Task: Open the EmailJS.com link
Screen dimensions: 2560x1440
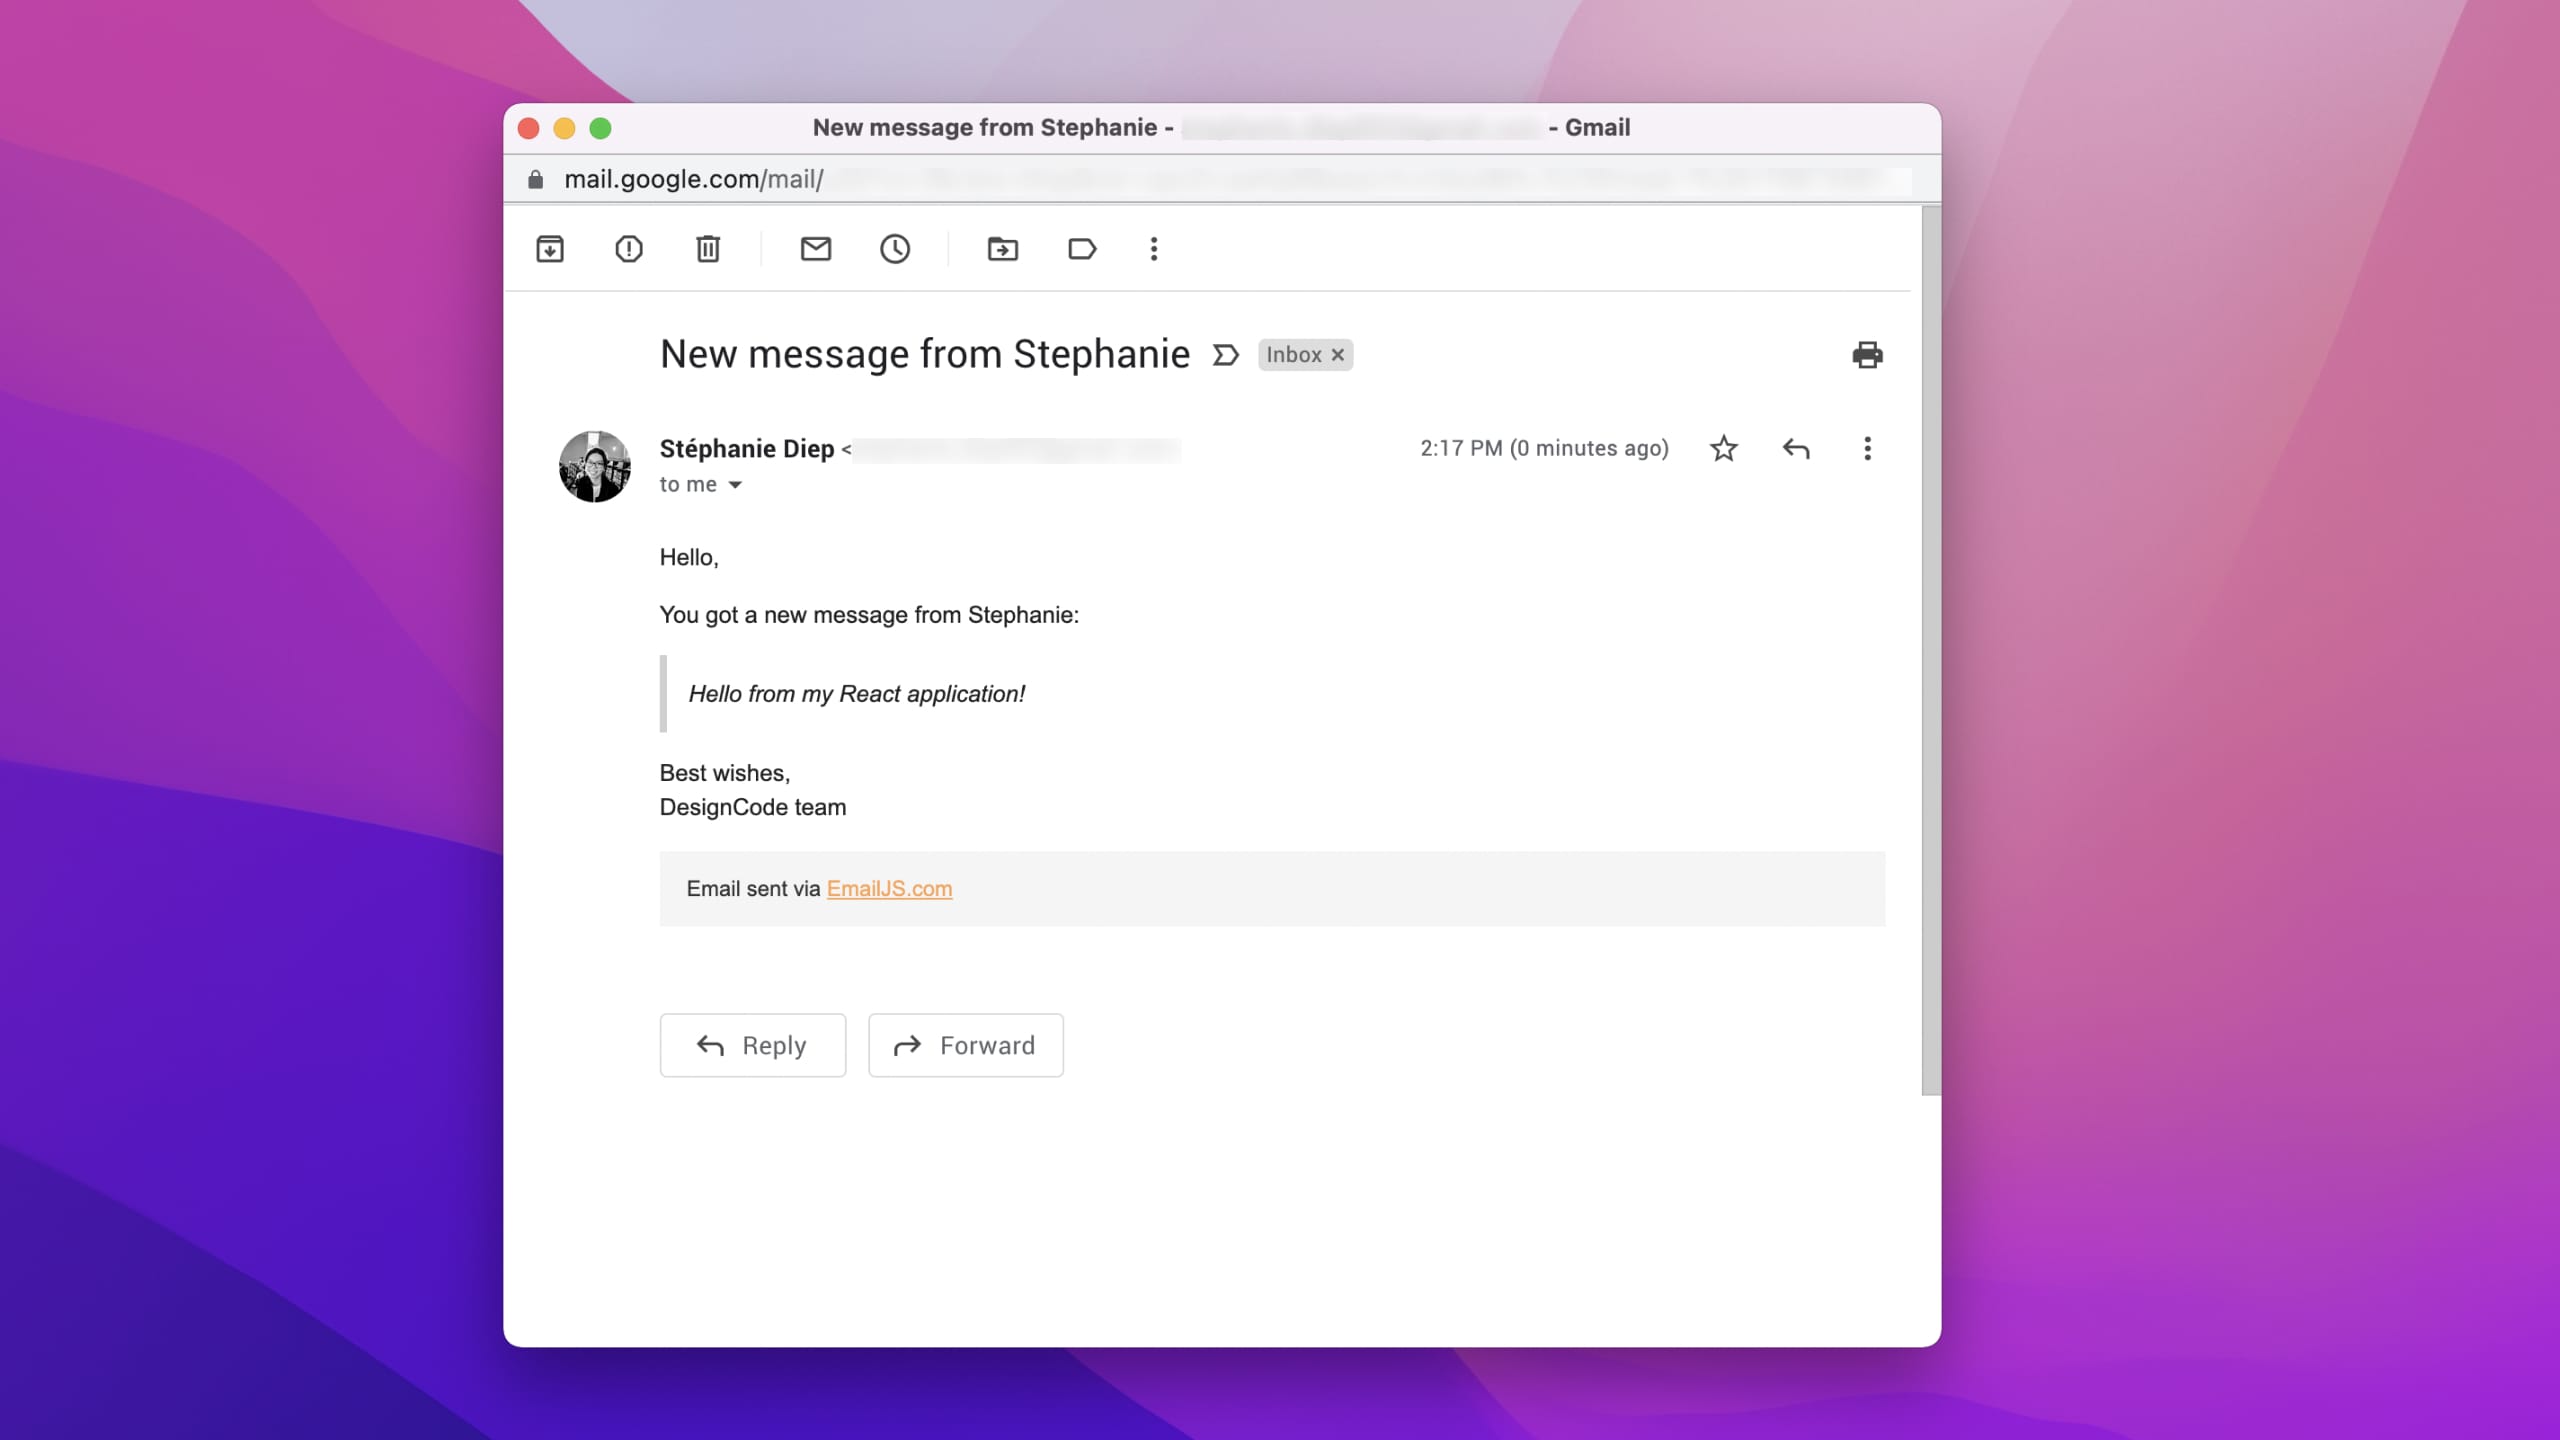Action: (x=889, y=889)
